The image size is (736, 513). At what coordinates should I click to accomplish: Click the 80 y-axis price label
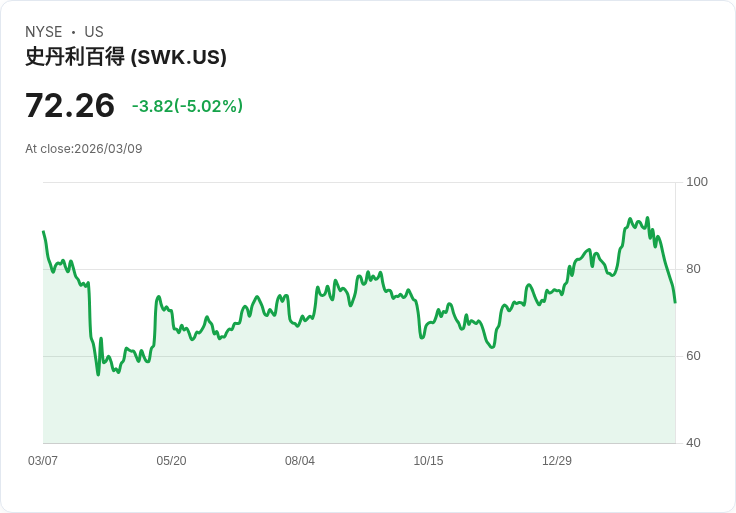[693, 269]
